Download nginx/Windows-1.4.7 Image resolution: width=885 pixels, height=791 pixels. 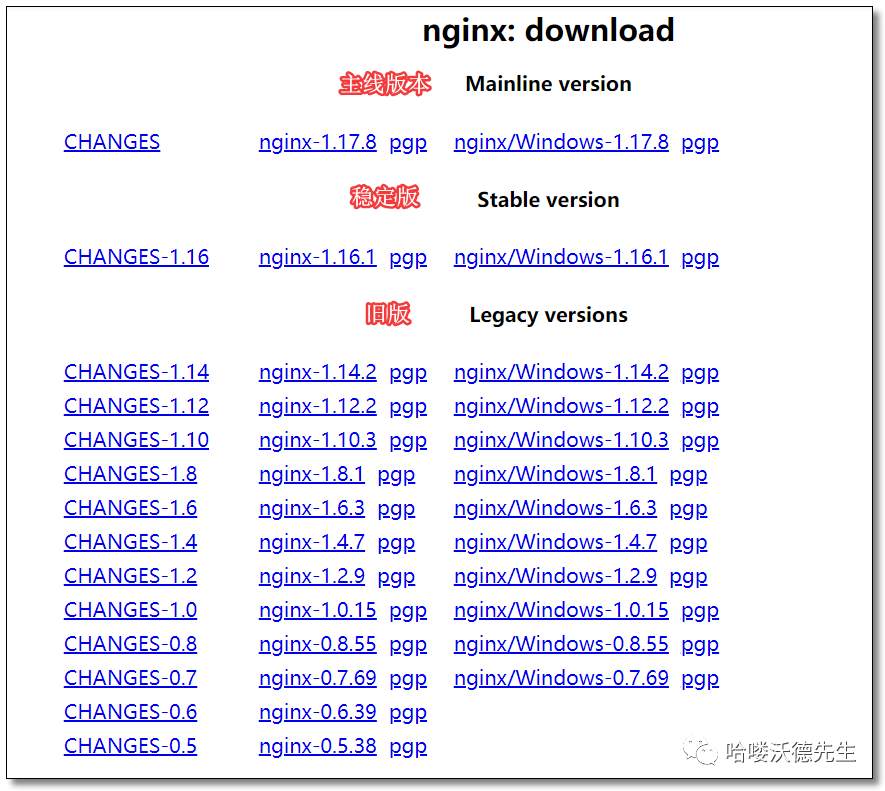[555, 543]
